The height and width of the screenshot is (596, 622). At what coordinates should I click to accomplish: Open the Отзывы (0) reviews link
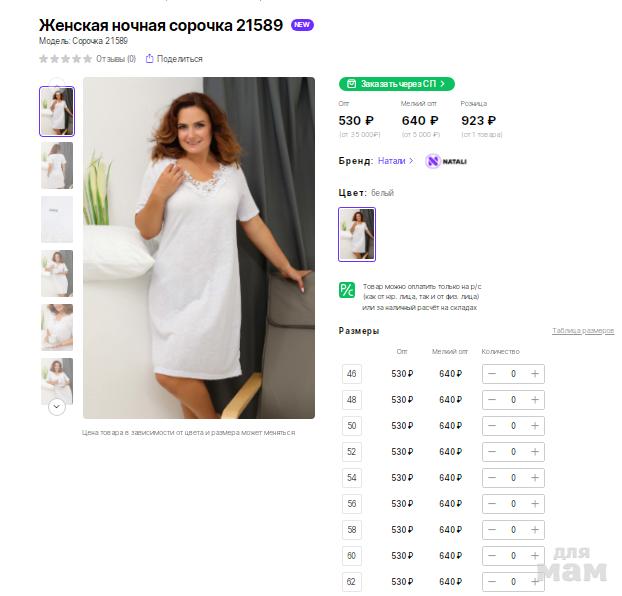[116, 59]
